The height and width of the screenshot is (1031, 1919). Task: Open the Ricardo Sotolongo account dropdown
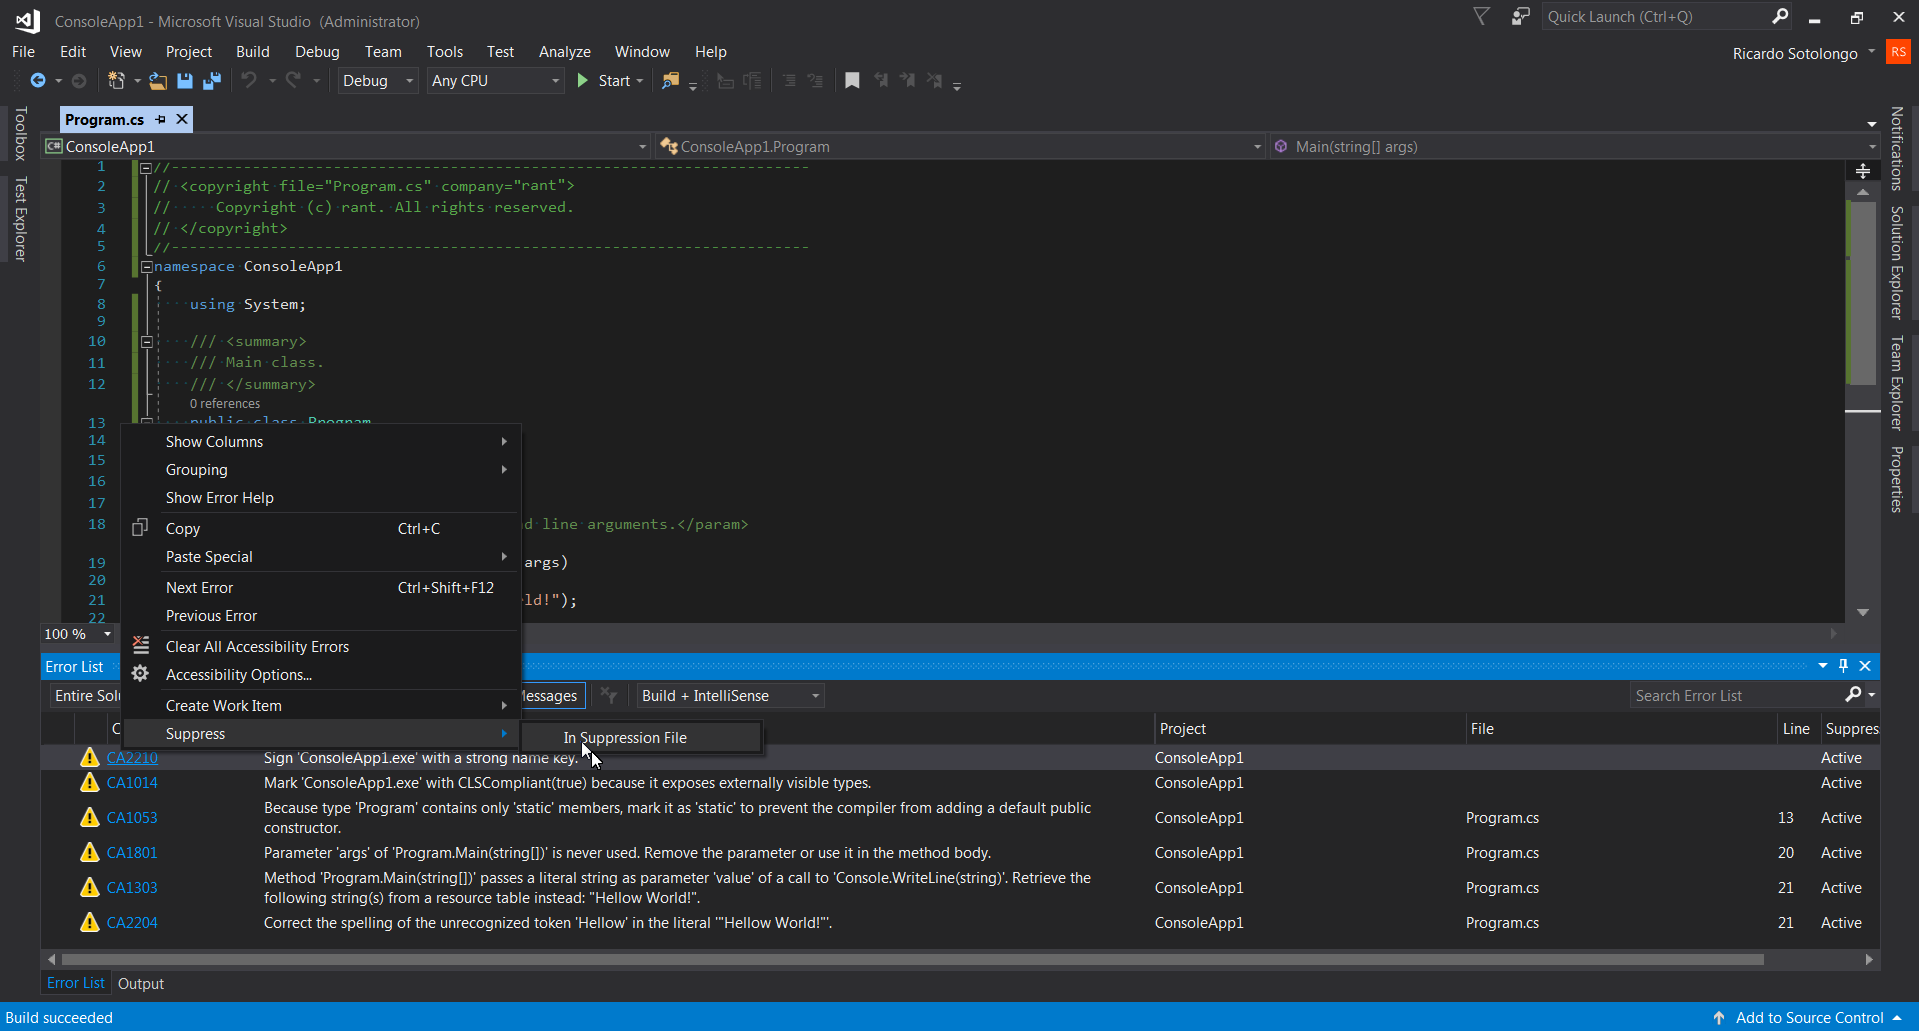coord(1804,53)
